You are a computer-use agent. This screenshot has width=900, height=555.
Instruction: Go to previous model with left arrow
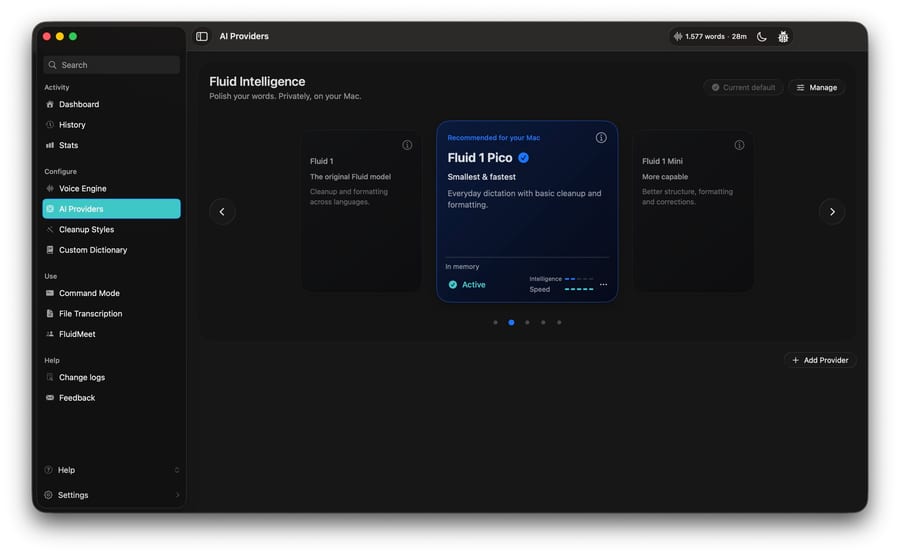[x=222, y=212]
